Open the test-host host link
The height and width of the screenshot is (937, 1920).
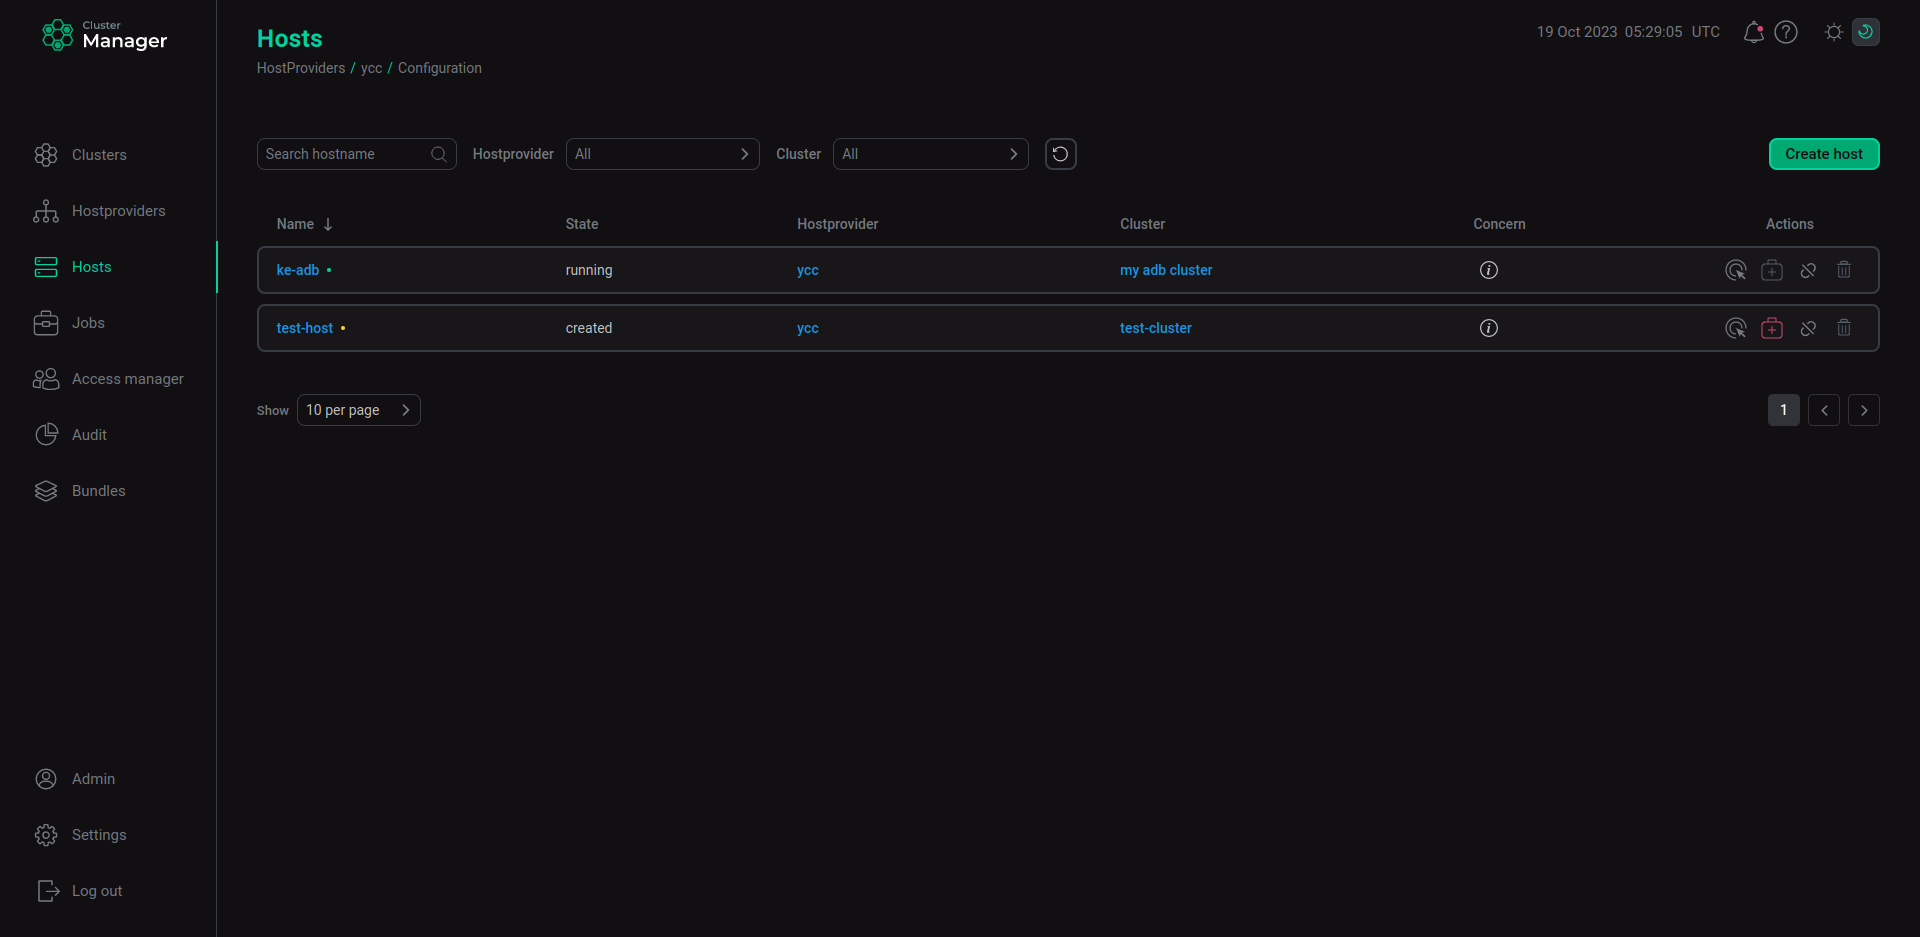[x=305, y=328]
